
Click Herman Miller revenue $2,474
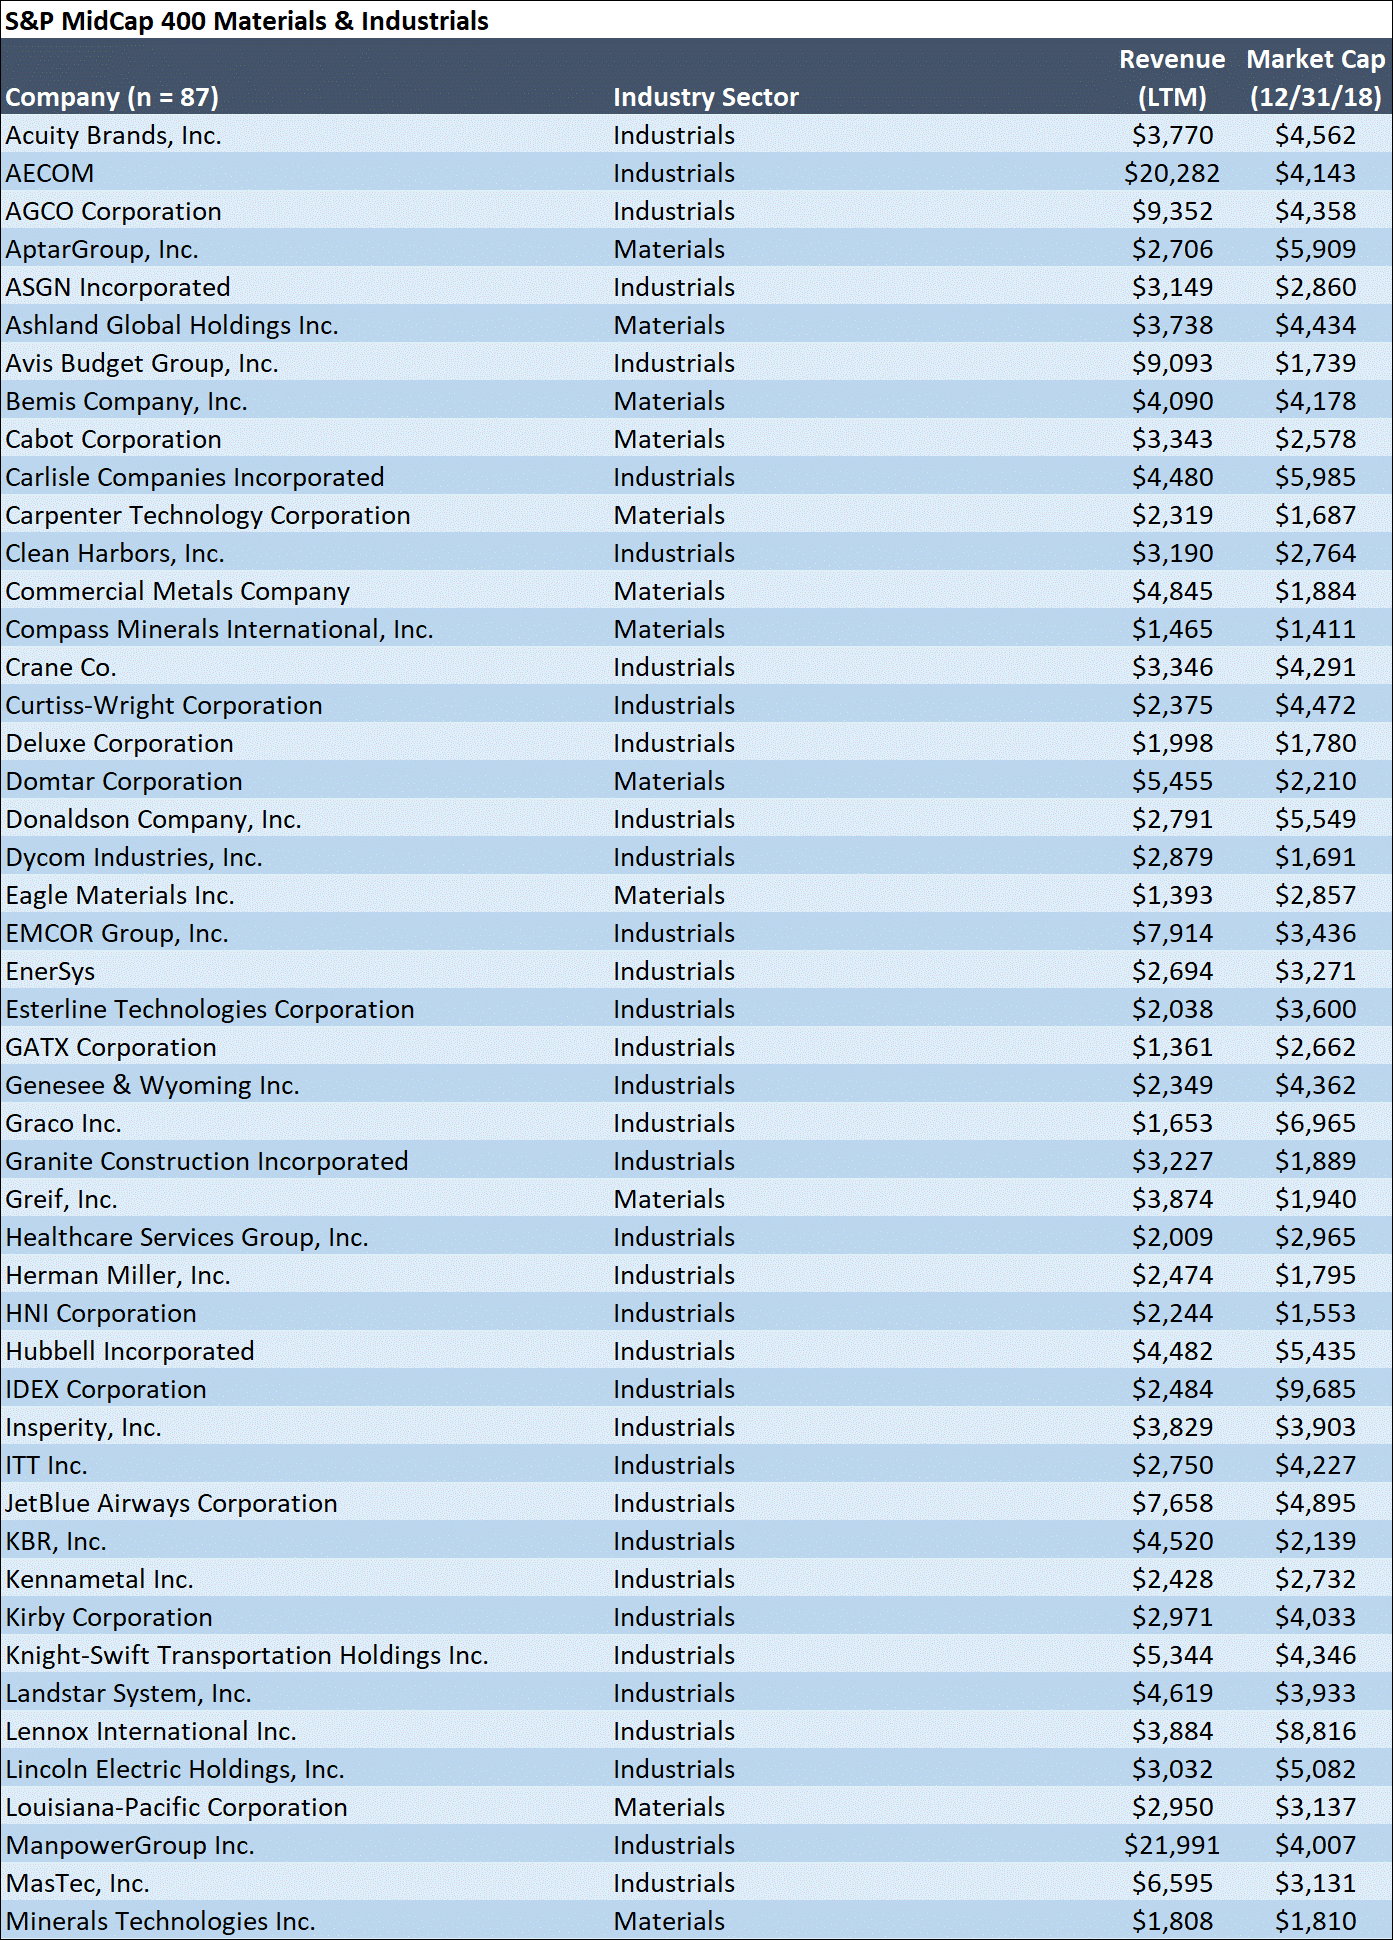click(1172, 1275)
